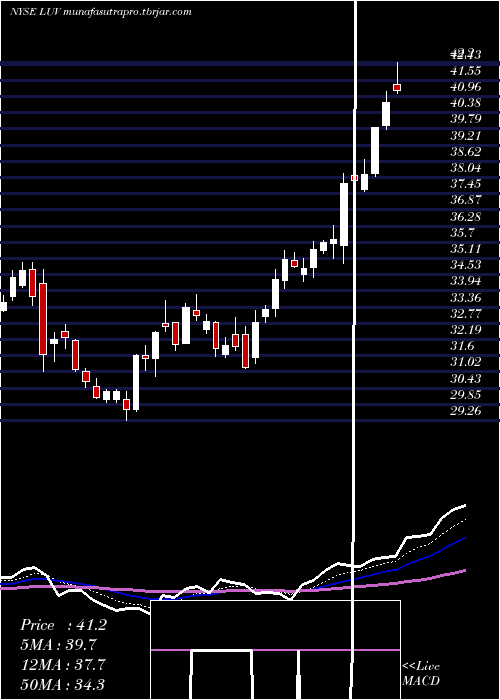The height and width of the screenshot is (700, 500).
Task: Select the 39.21 price axis label
Action: (466, 135)
